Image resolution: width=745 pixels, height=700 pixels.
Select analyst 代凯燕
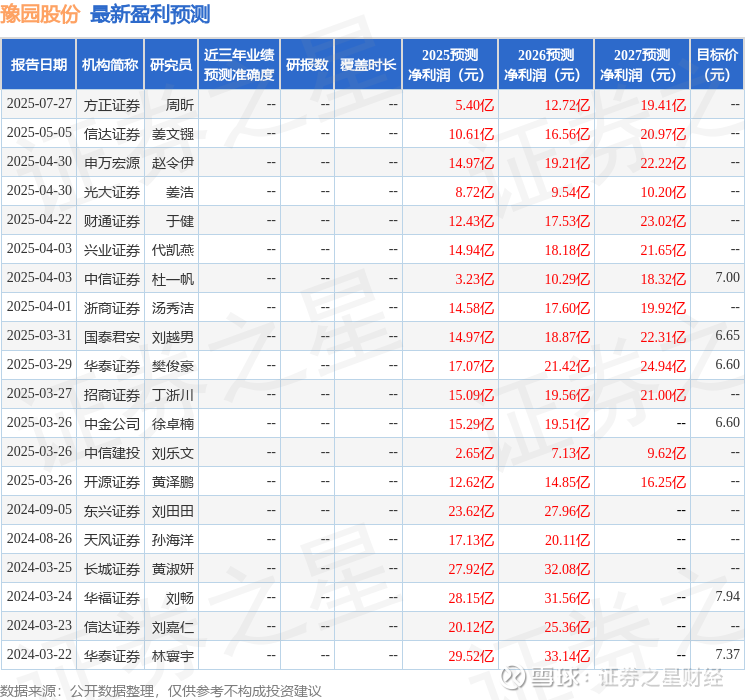pyautogui.click(x=173, y=250)
